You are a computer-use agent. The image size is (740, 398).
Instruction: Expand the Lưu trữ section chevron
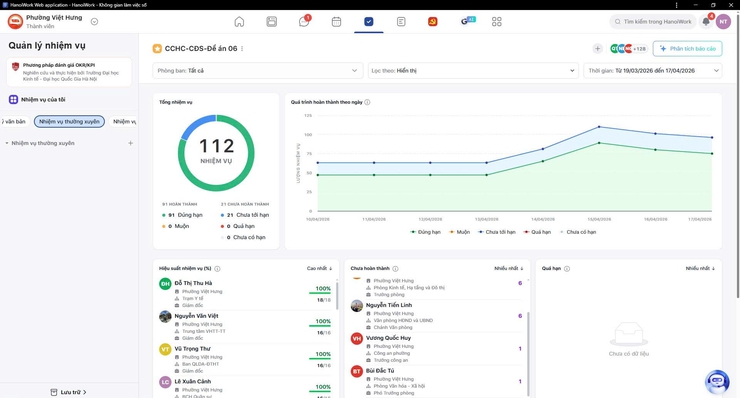click(84, 392)
